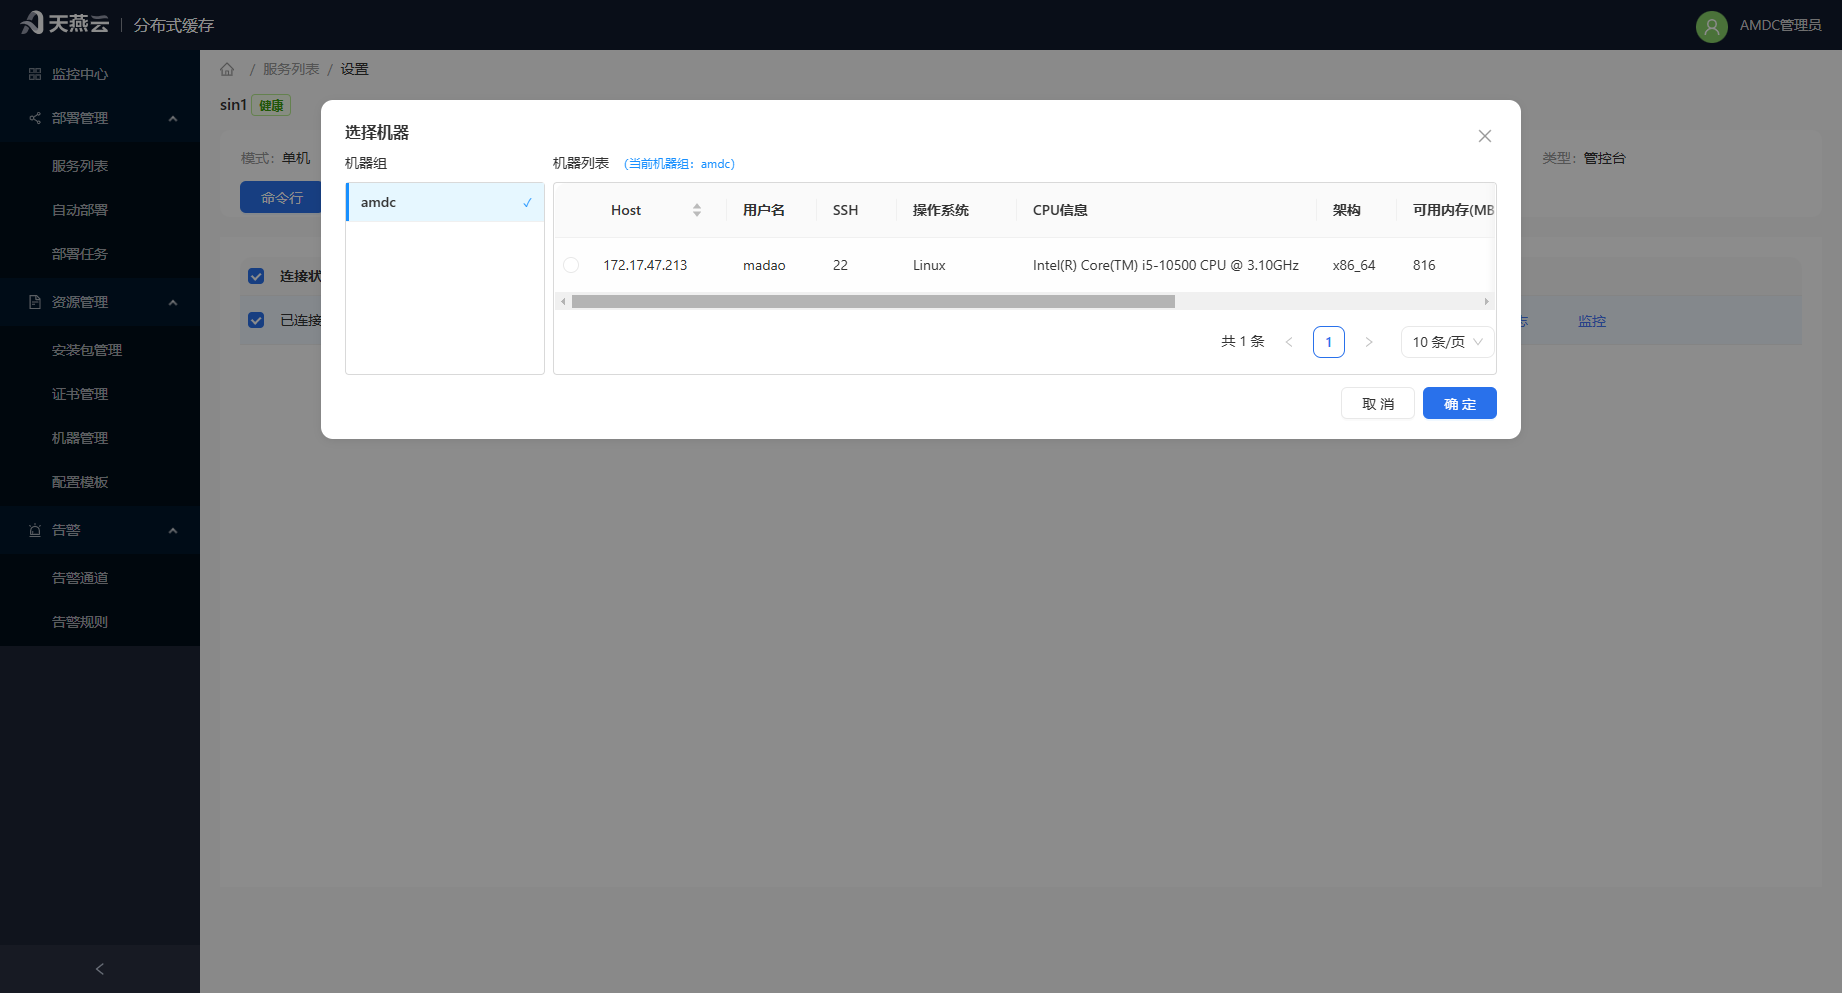Open the AMDC管理员 user avatar
This screenshot has height=993, width=1842.
pyautogui.click(x=1711, y=26)
